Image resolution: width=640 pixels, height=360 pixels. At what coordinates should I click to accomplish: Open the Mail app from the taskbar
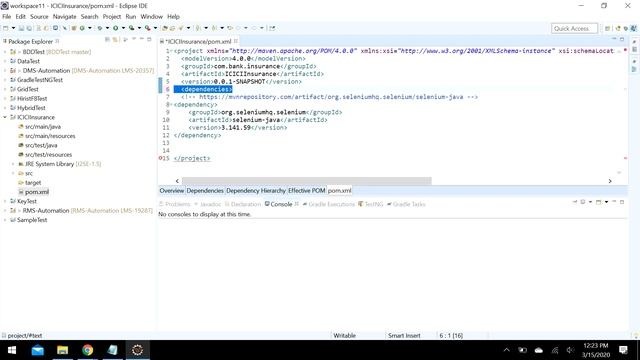tap(38, 350)
